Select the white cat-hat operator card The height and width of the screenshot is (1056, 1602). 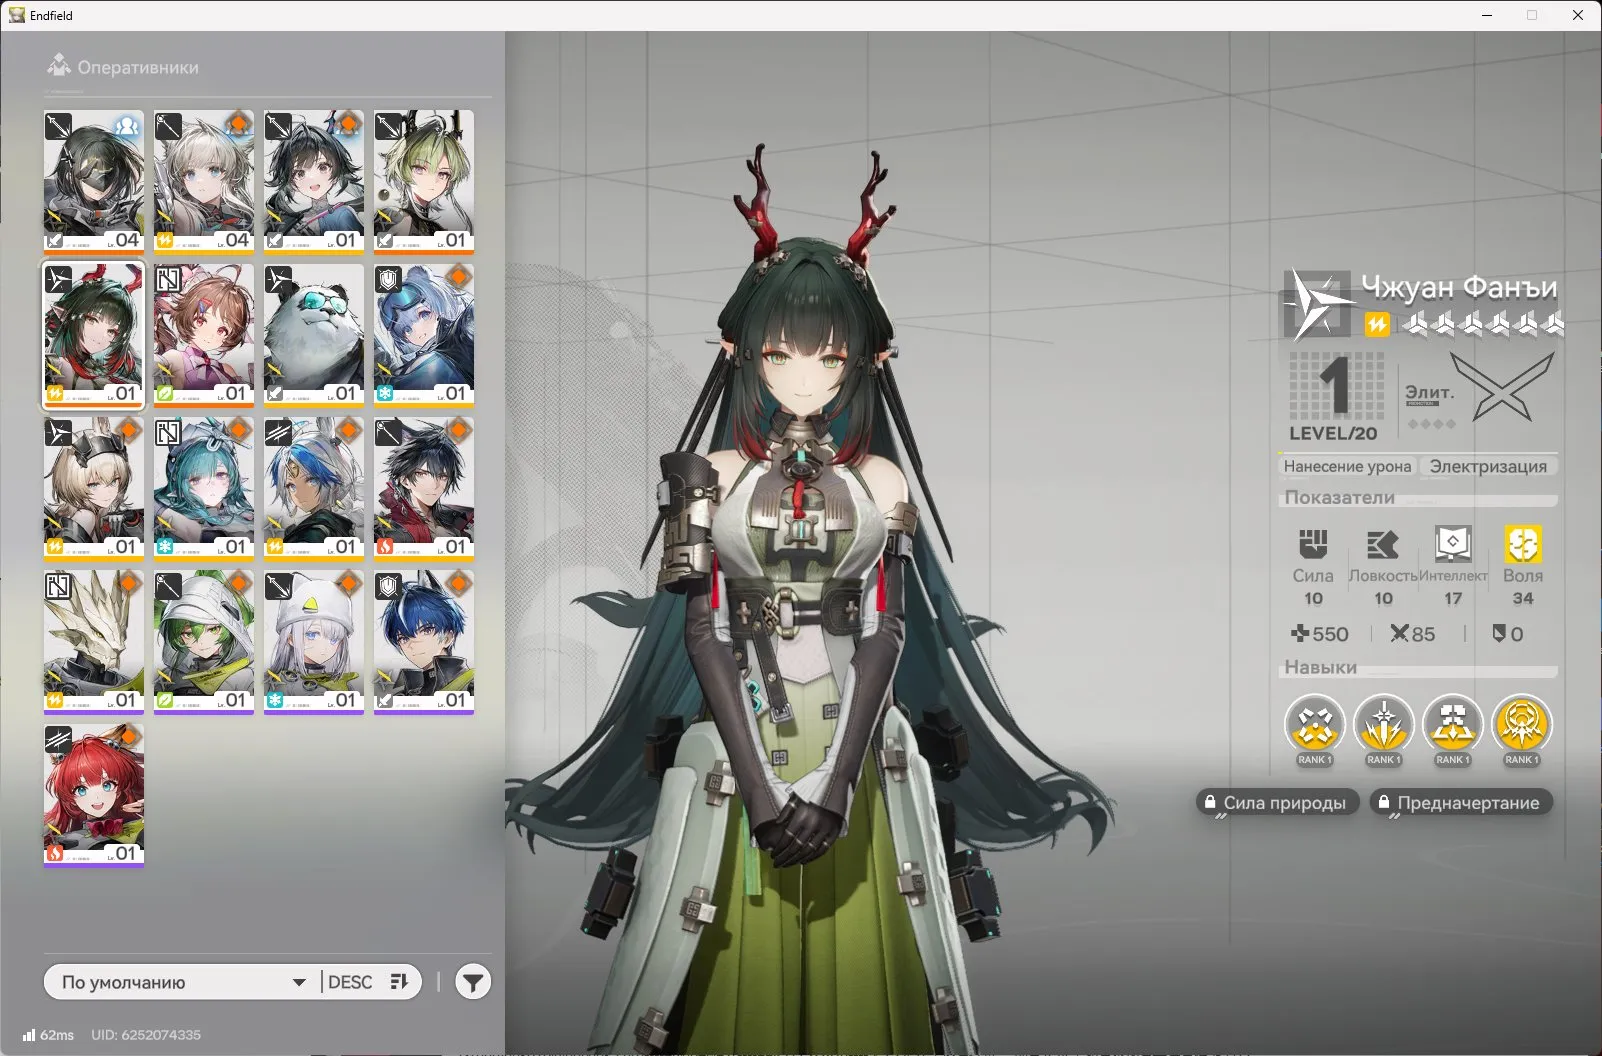coord(314,641)
